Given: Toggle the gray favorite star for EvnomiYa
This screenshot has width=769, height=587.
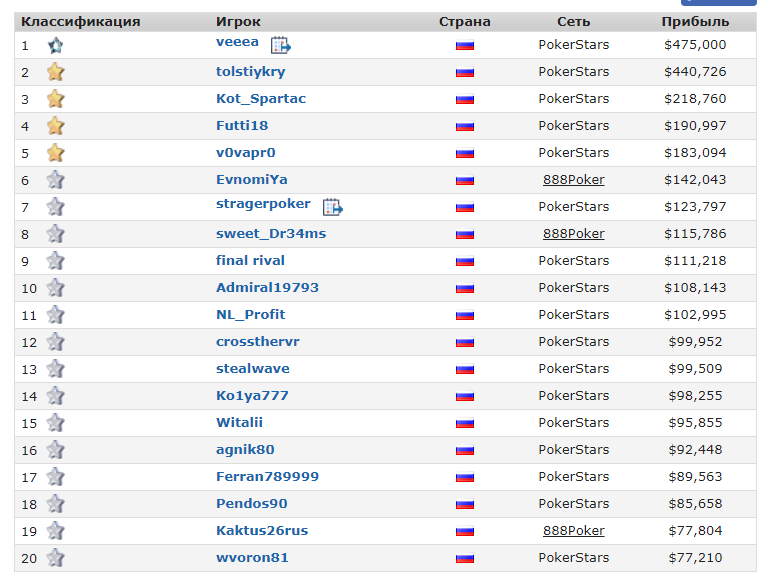Looking at the screenshot, I should (55, 180).
